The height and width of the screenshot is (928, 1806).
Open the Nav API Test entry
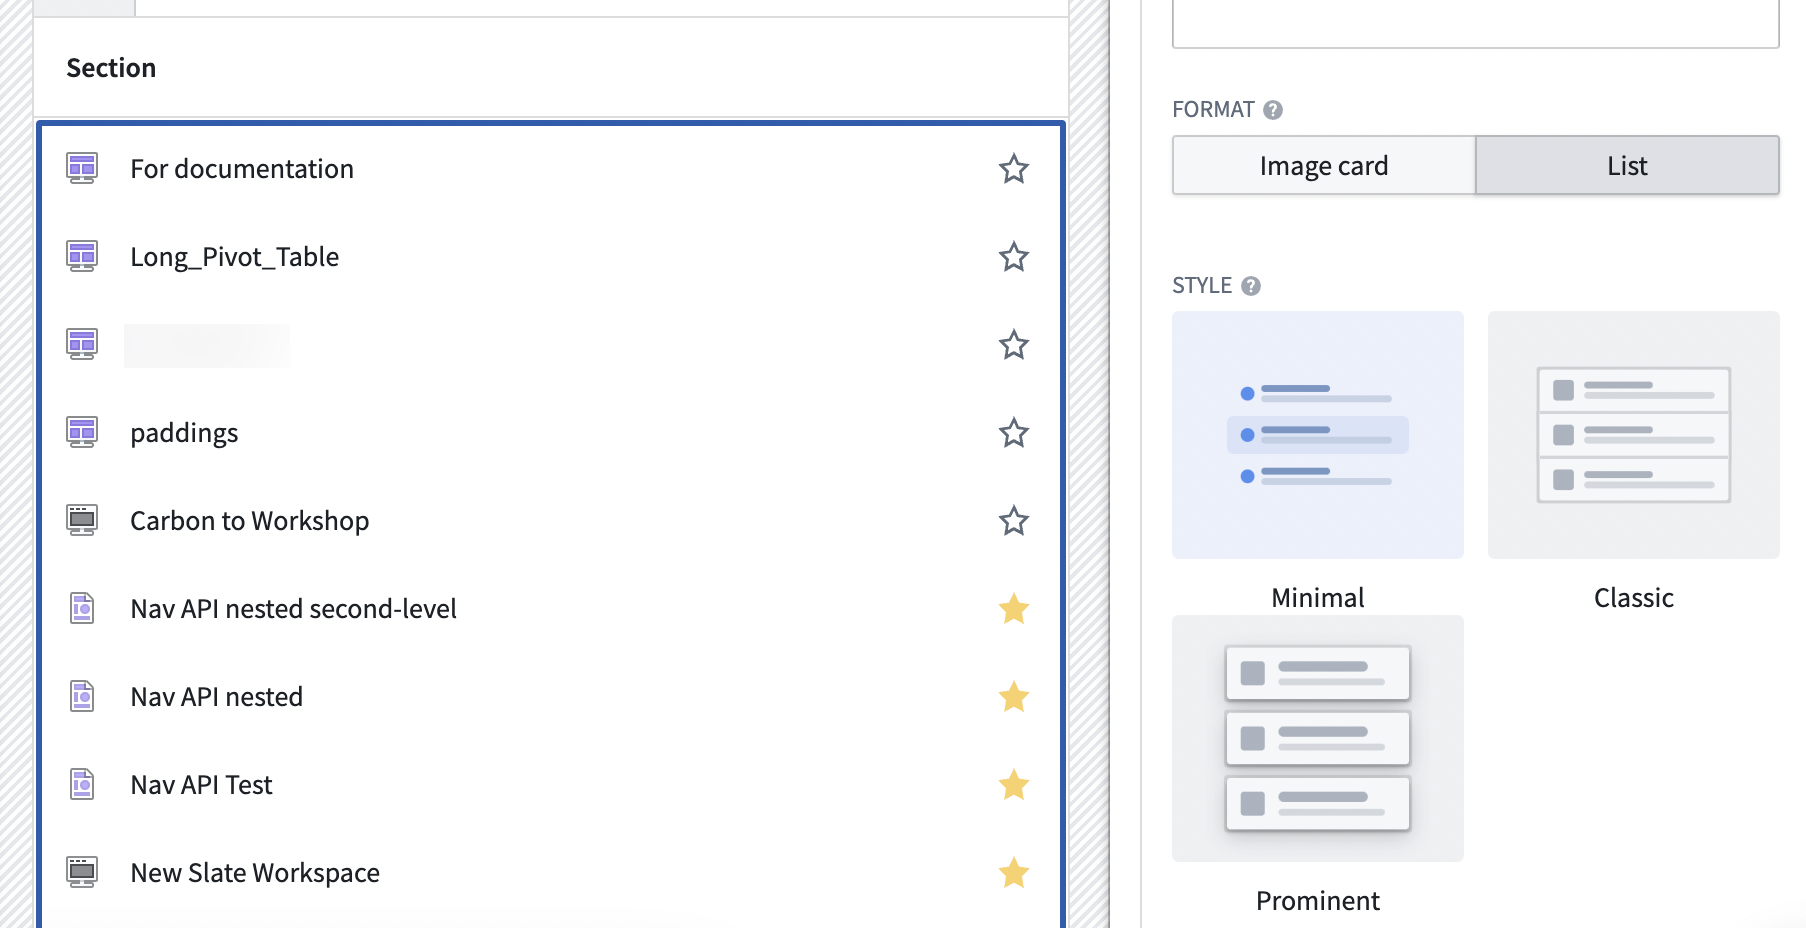(201, 785)
